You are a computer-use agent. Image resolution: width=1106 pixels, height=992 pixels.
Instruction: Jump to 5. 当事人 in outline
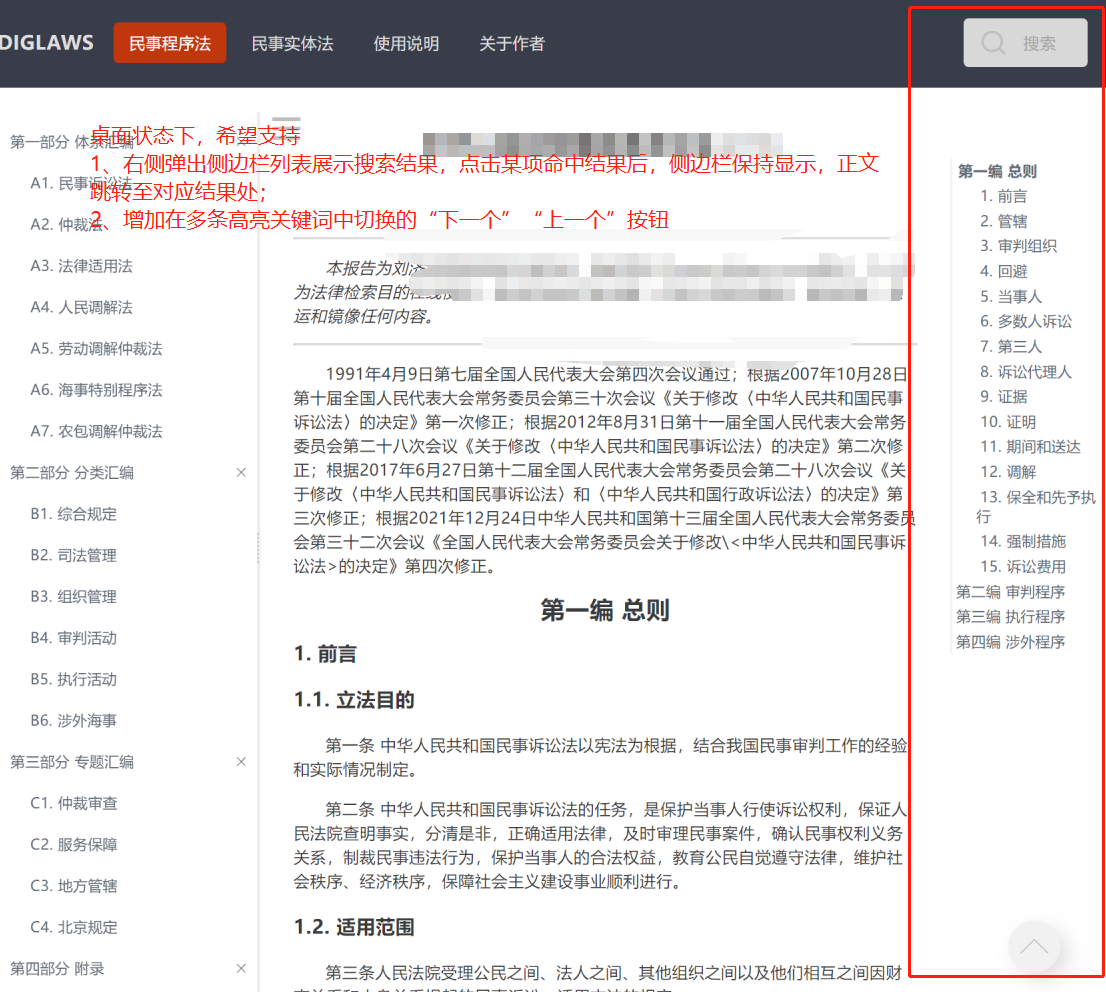click(x=1011, y=297)
